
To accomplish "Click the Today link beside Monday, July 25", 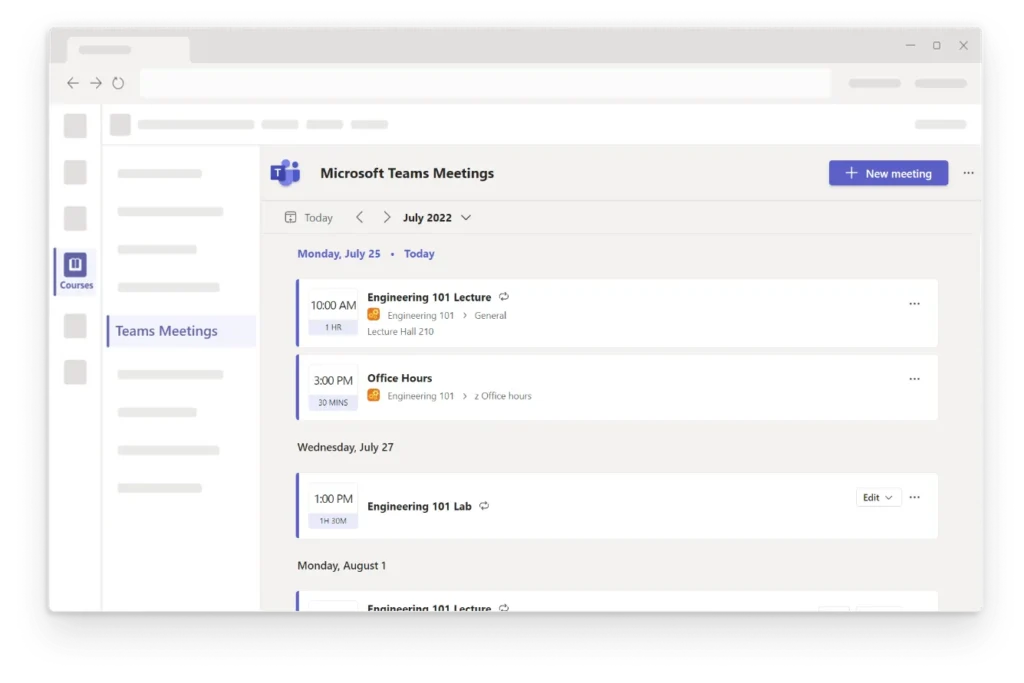I will (x=419, y=253).
